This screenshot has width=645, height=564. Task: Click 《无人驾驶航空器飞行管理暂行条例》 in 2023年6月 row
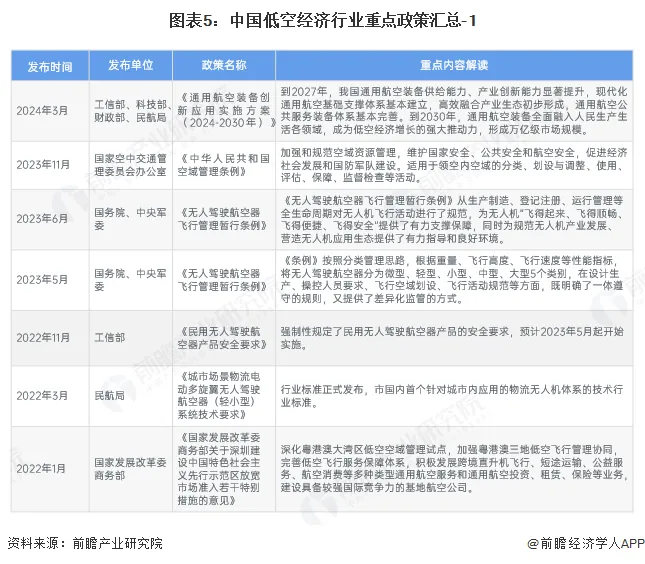(x=223, y=219)
